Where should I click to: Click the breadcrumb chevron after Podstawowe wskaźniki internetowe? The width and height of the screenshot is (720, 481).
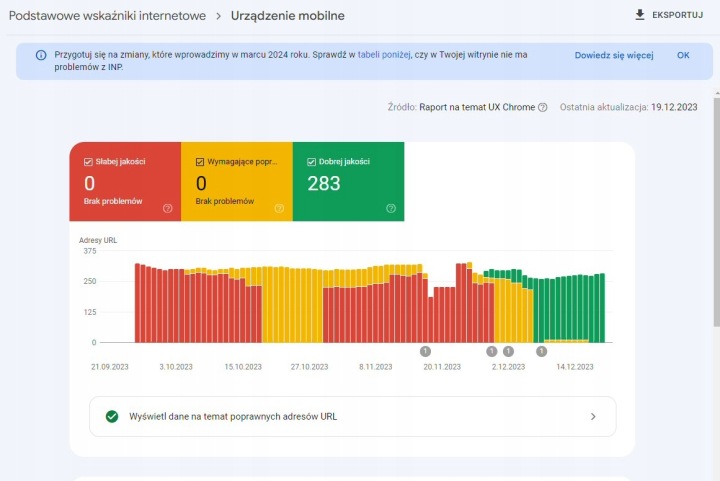click(x=218, y=16)
